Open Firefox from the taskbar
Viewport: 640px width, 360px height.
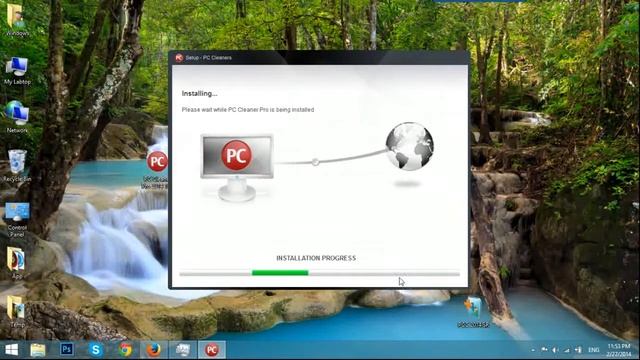154,350
